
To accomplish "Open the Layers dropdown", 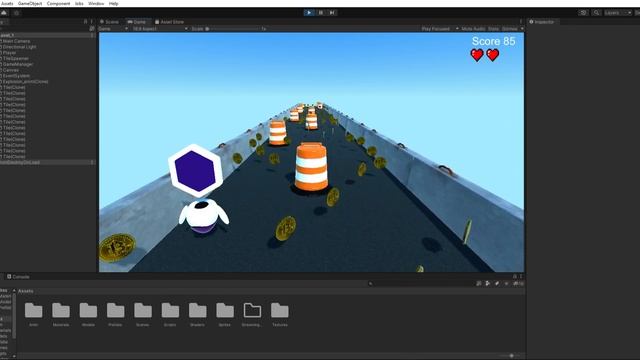I will coord(618,13).
